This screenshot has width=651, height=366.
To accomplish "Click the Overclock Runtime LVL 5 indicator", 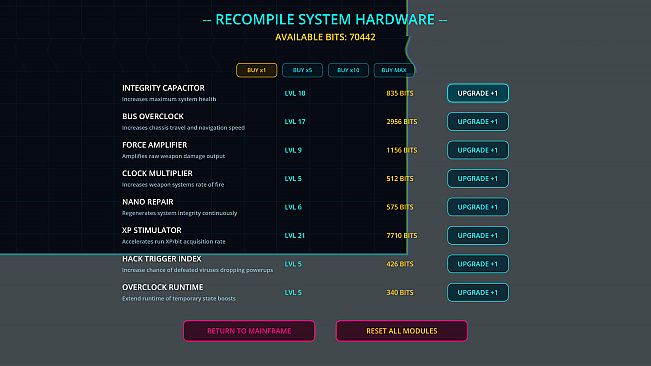I will tap(293, 293).
